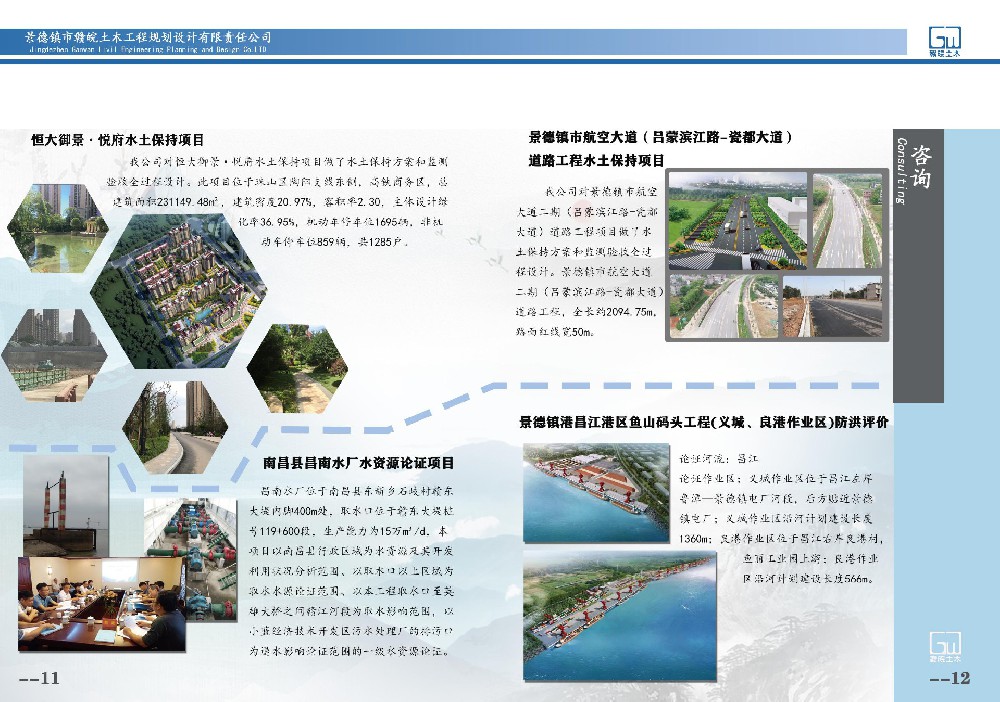Click the vertical Consulting label
The image size is (1000, 702).
pyautogui.click(x=902, y=170)
